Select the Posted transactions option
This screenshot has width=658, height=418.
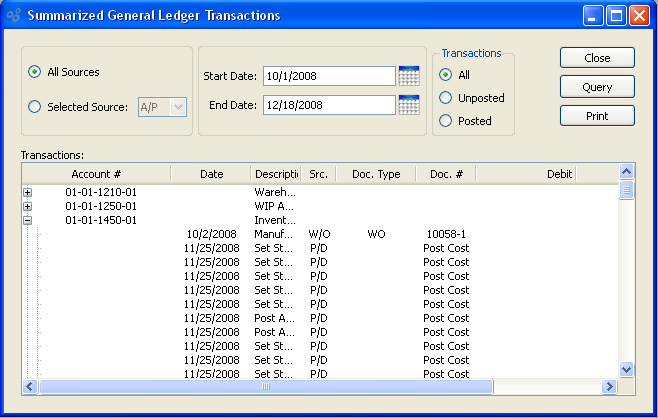(x=446, y=121)
